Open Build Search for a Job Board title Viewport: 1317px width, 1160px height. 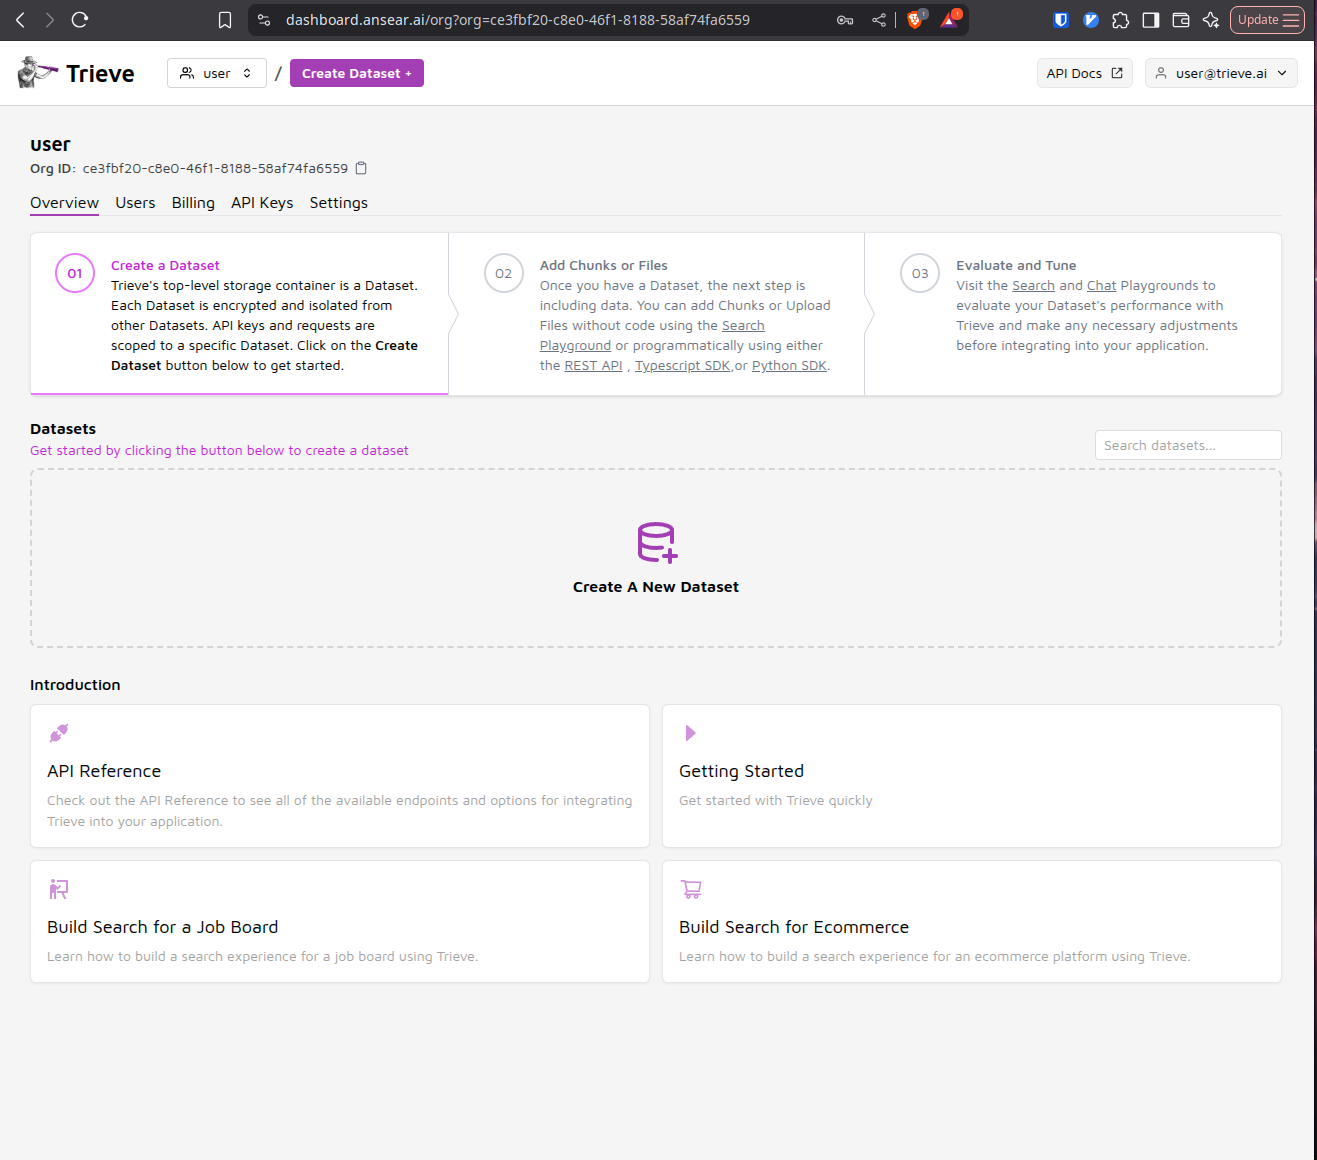tap(162, 927)
